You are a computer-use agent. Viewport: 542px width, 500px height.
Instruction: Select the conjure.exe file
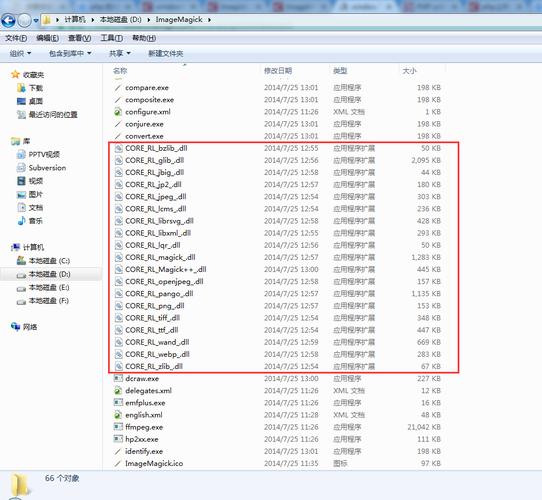tap(144, 124)
